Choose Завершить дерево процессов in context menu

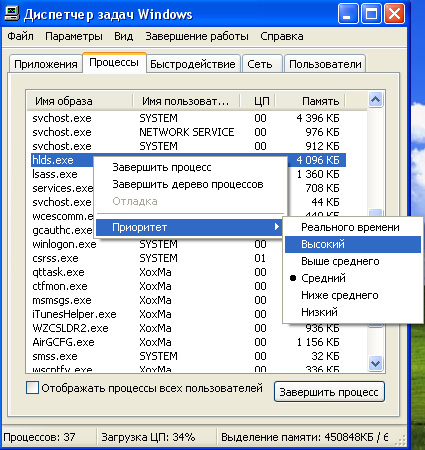[188, 184]
